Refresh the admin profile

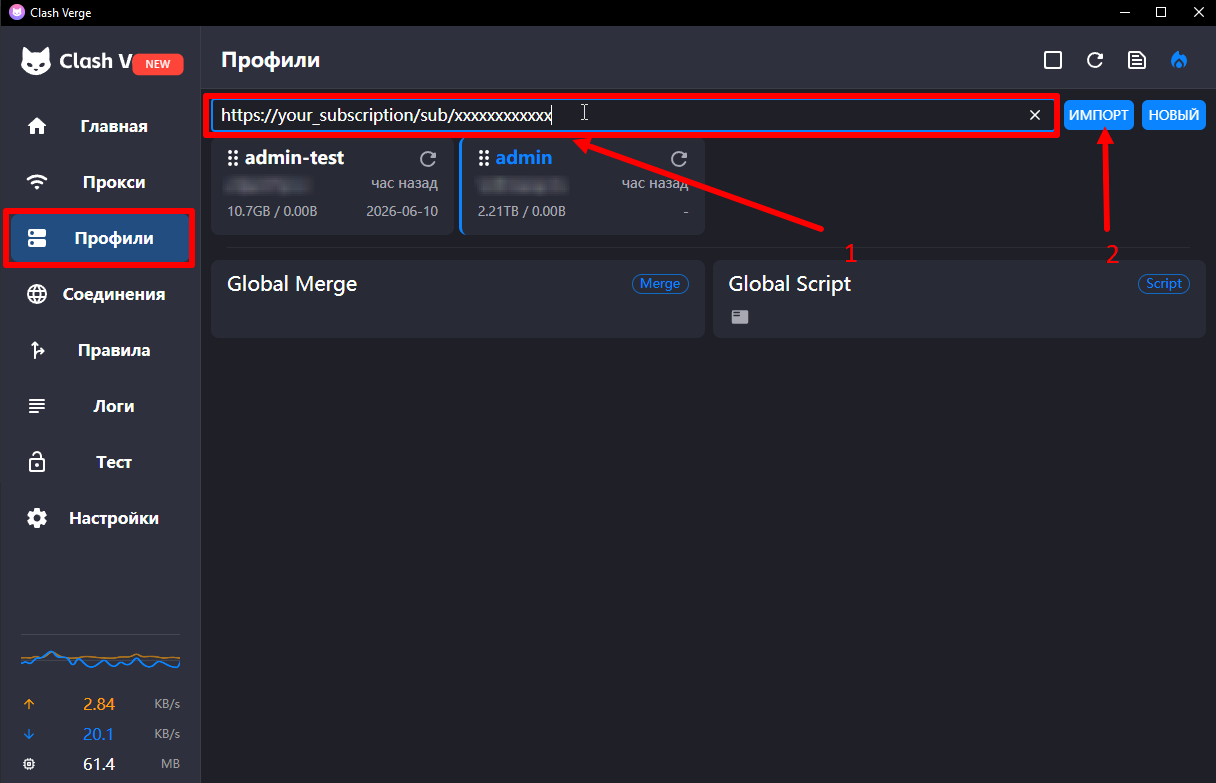pyautogui.click(x=679, y=158)
